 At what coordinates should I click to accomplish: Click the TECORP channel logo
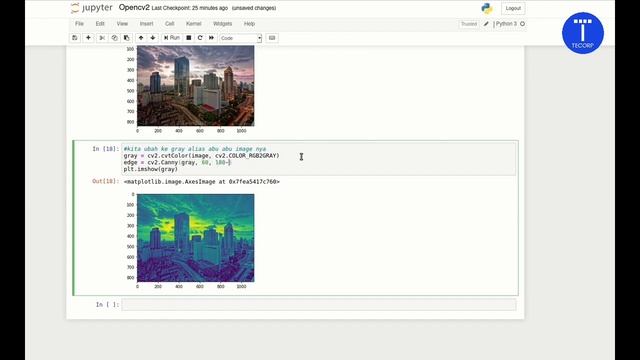pyautogui.click(x=583, y=33)
